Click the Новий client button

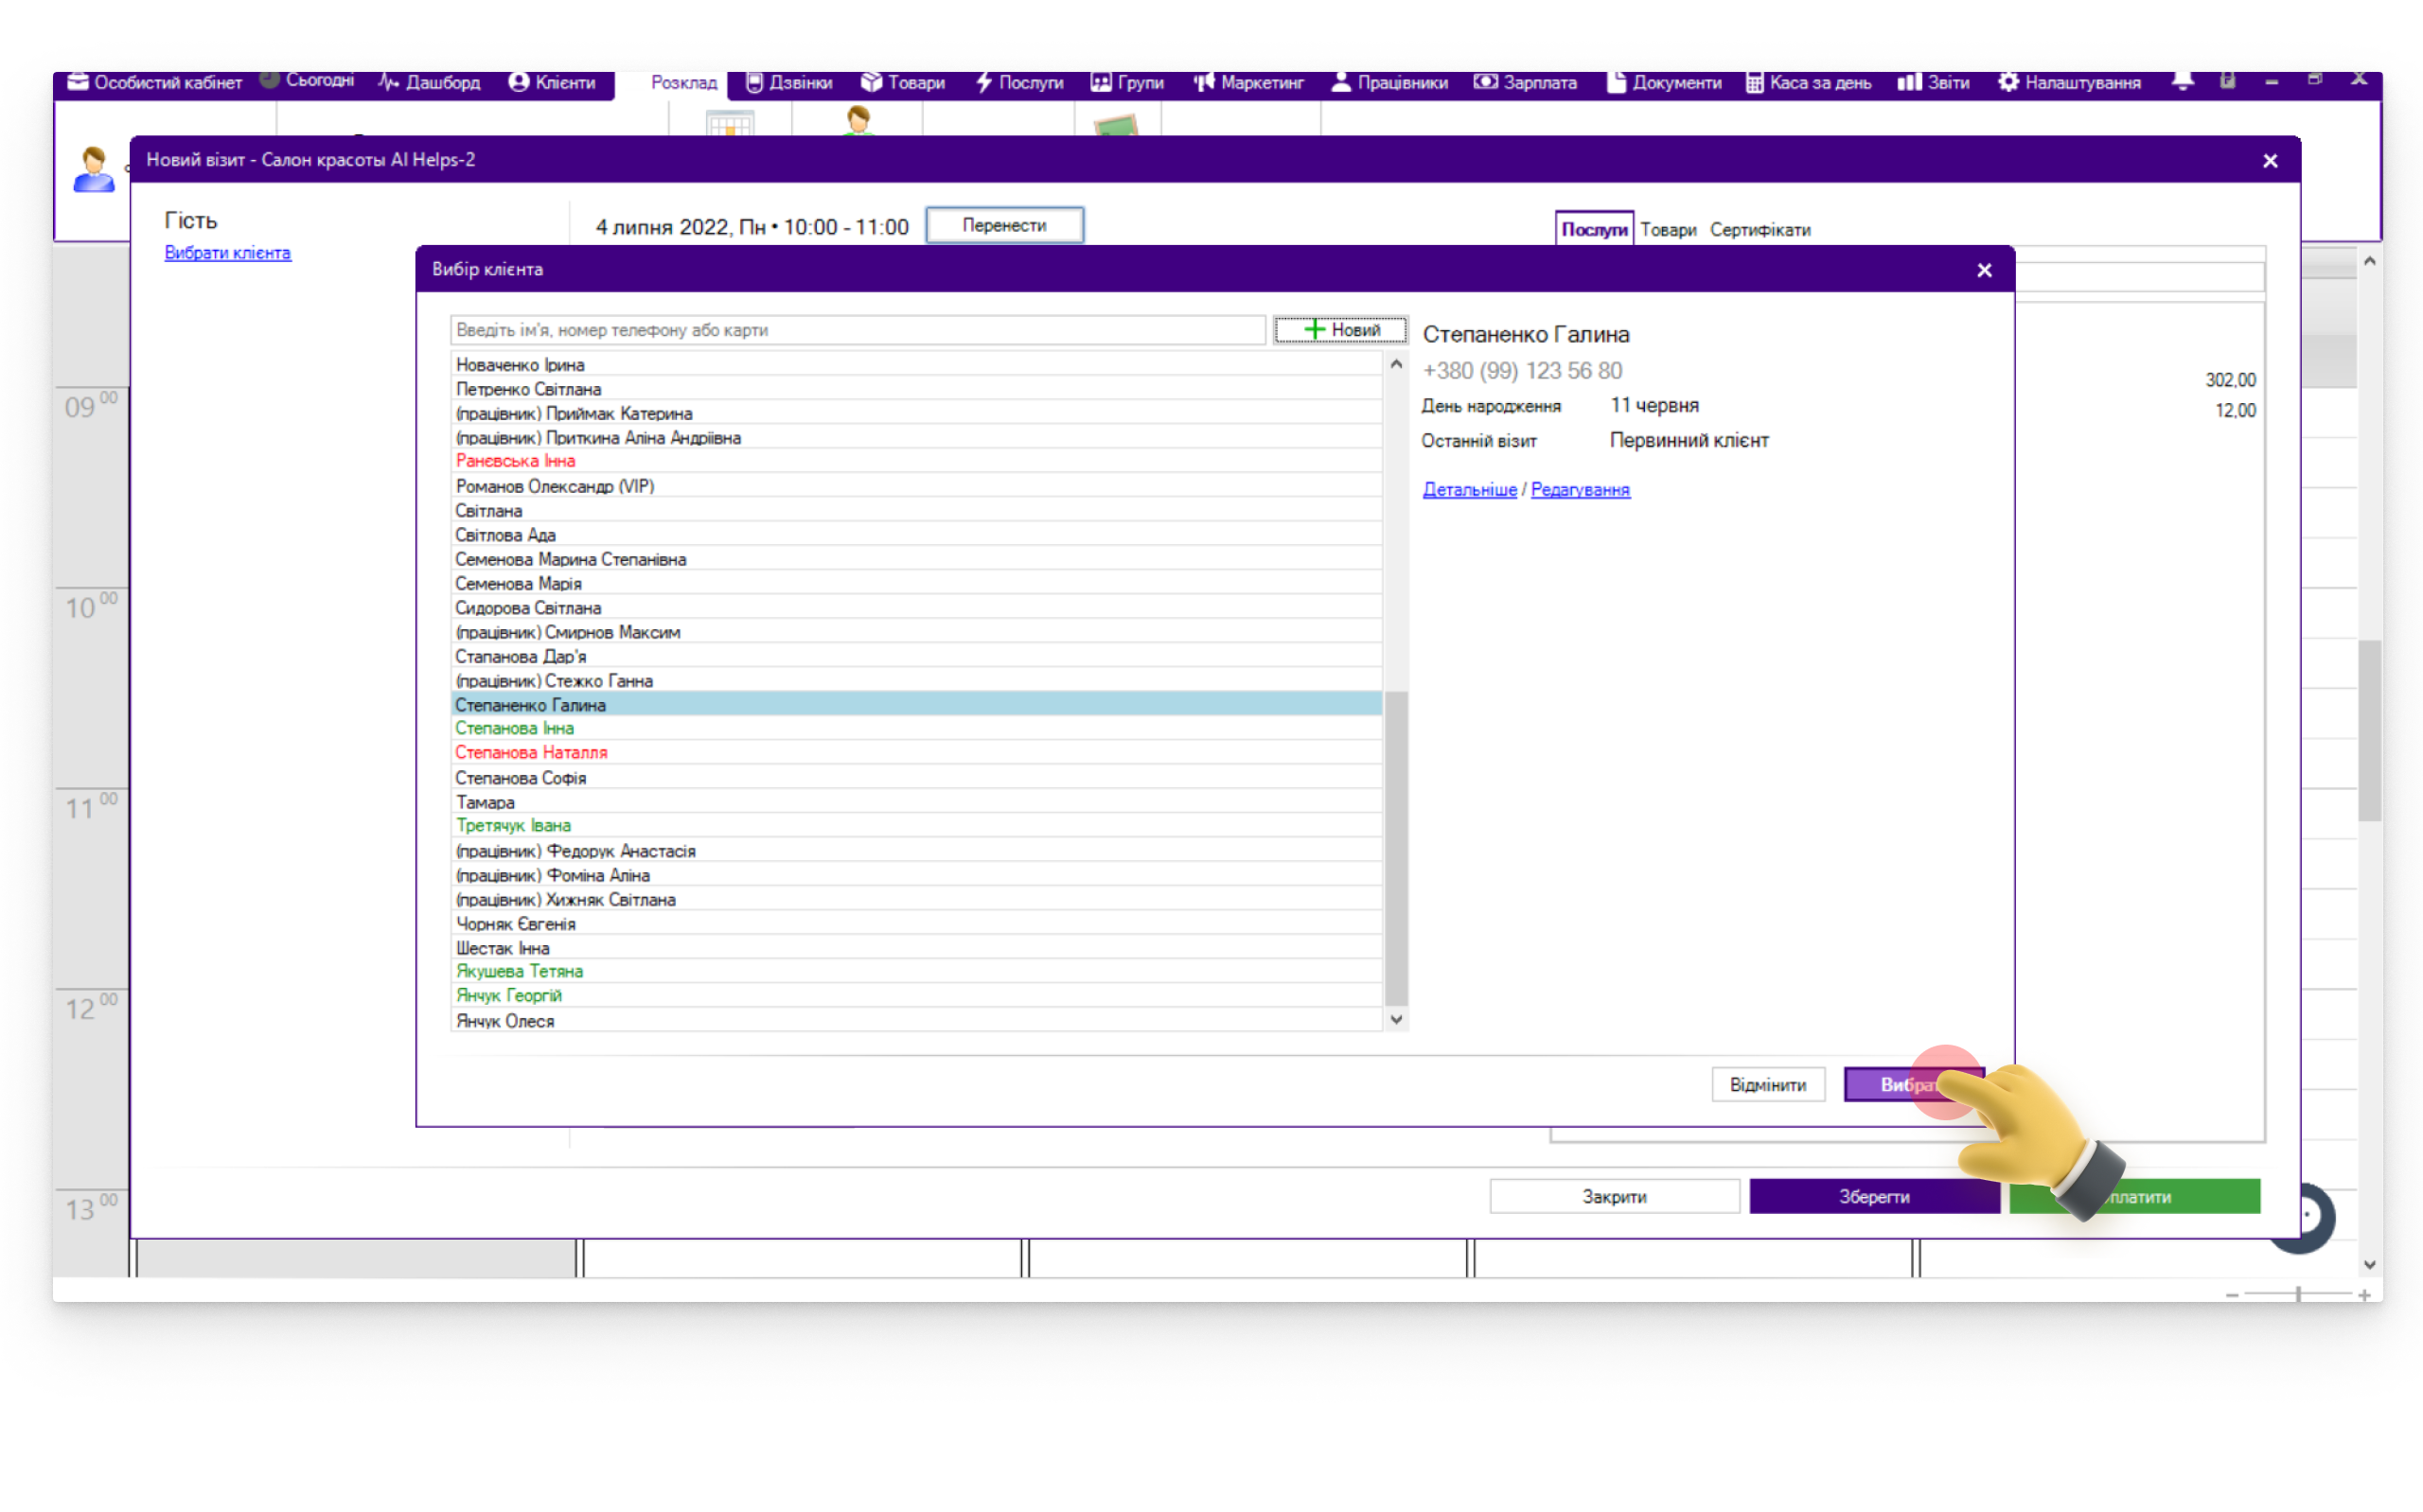tap(1340, 330)
